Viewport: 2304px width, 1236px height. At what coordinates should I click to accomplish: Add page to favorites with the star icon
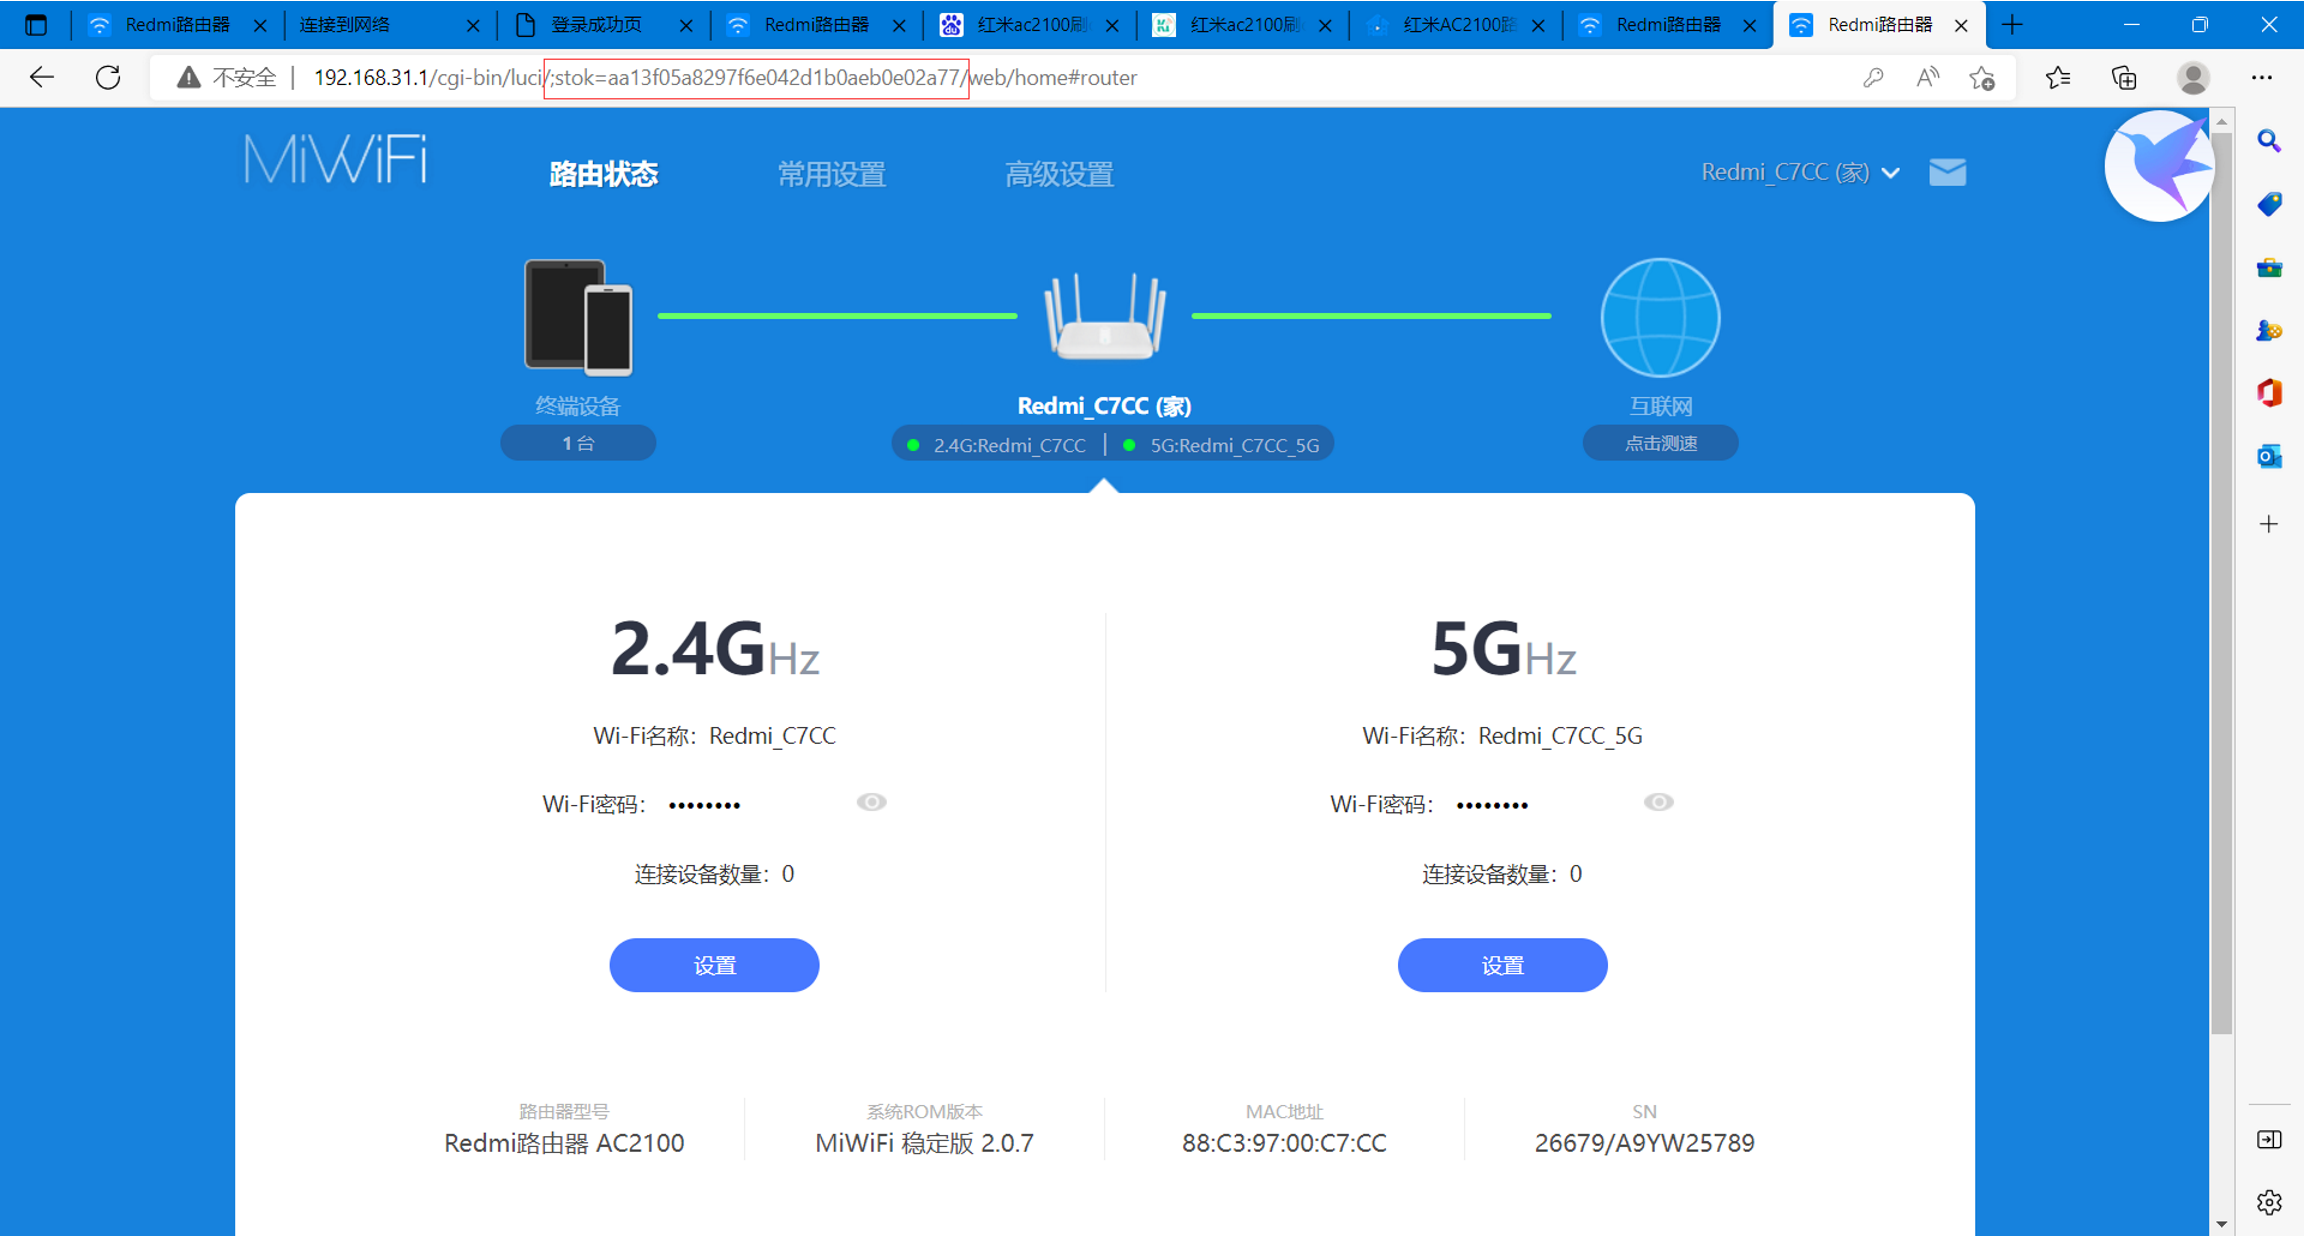(x=1982, y=77)
